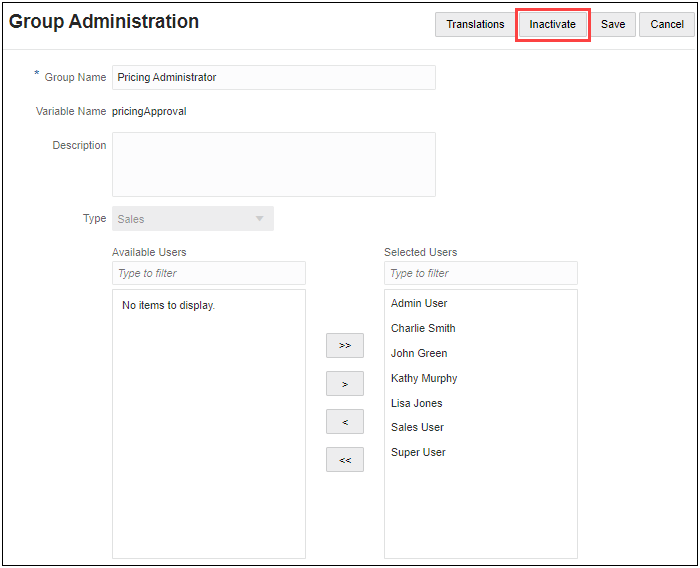Open the Type dropdown
This screenshot has width=700, height=568.
pyautogui.click(x=192, y=219)
